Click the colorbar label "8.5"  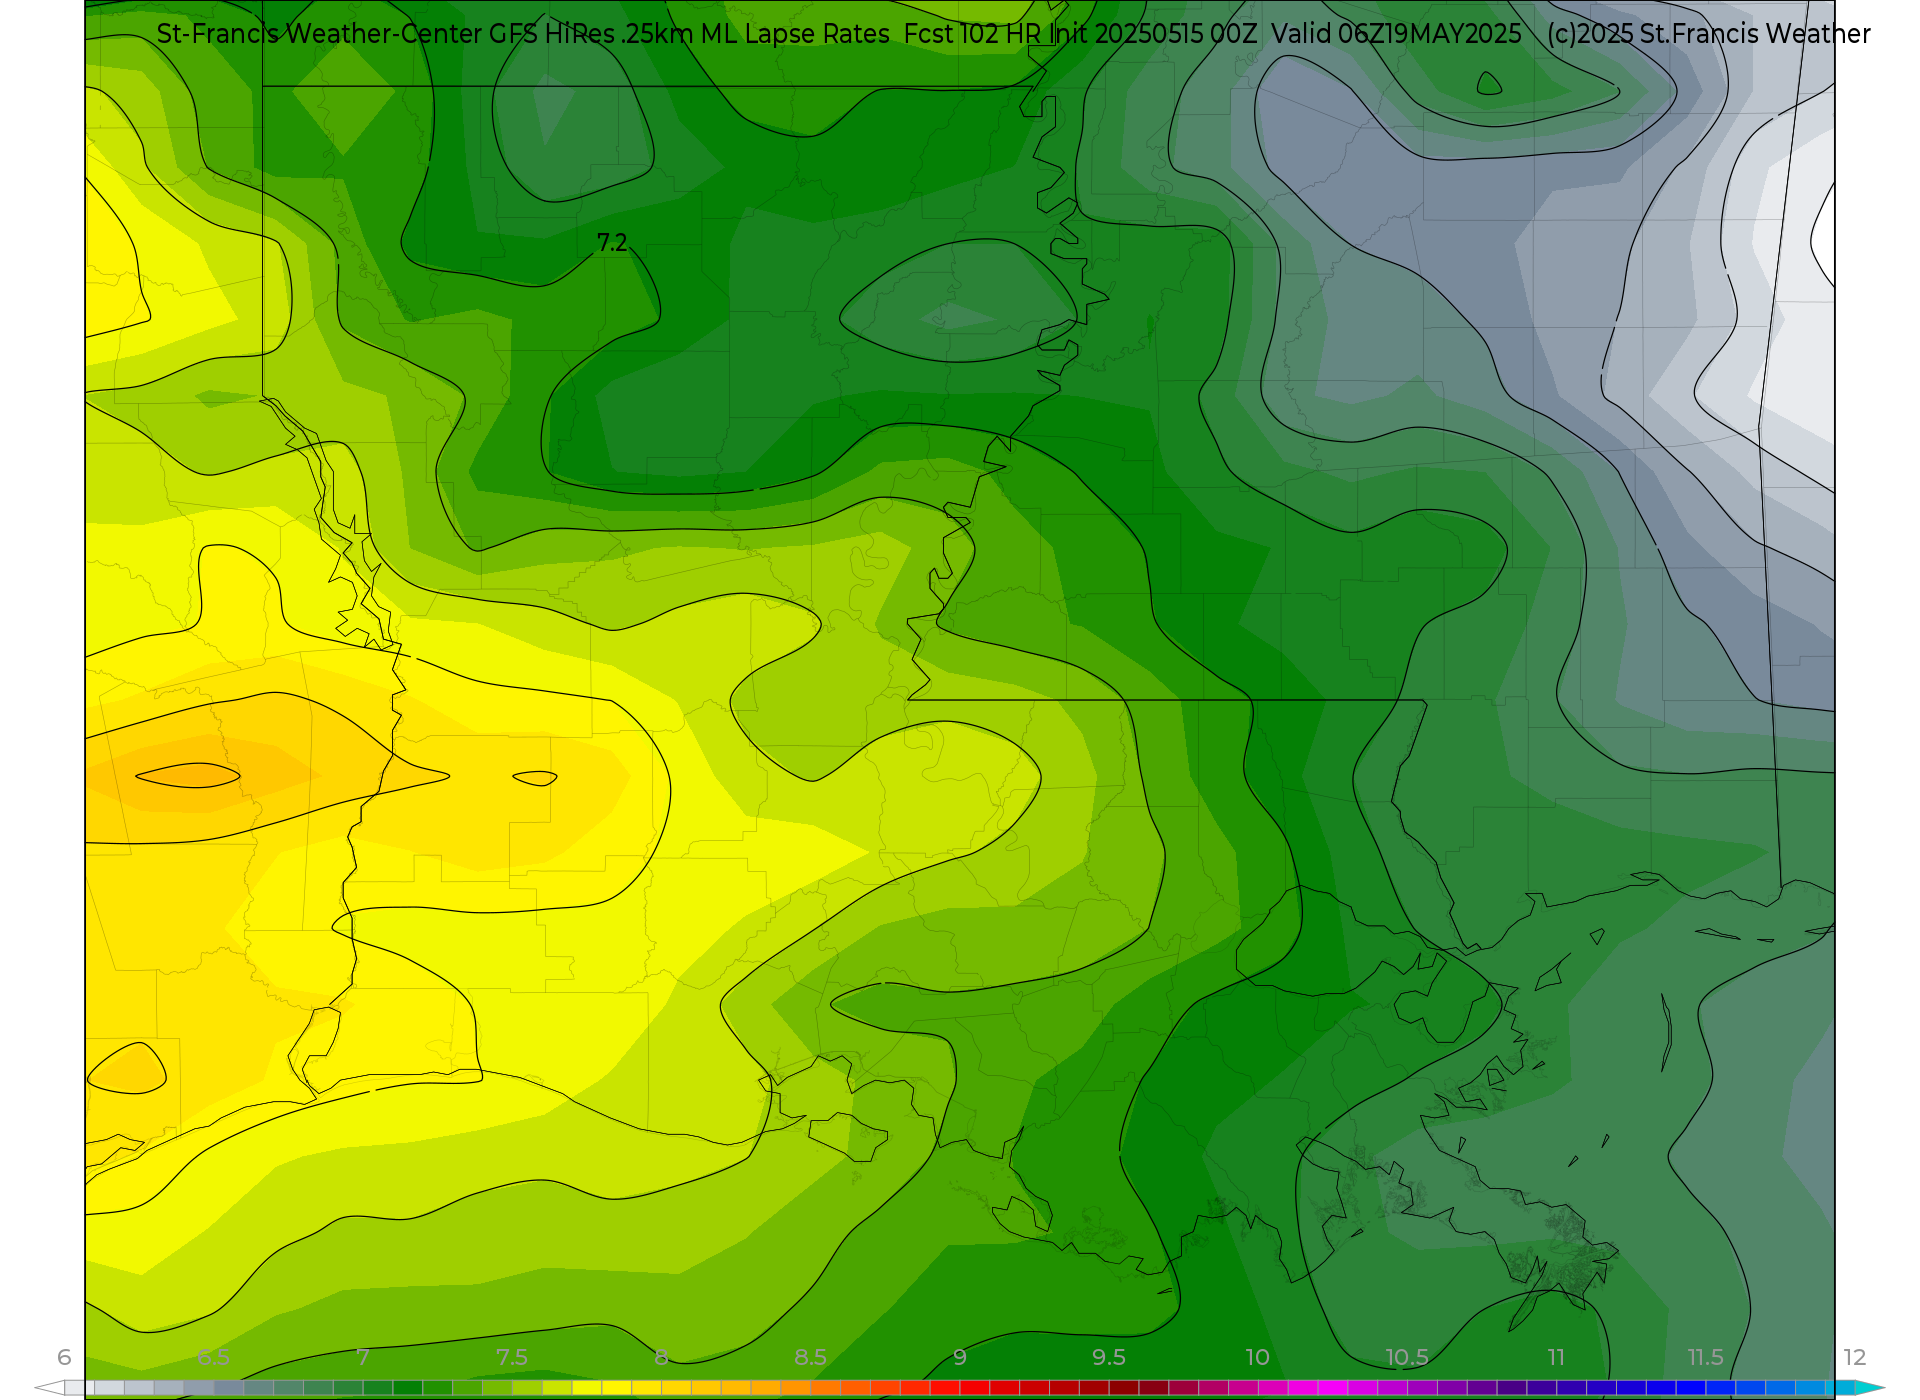[x=810, y=1357]
